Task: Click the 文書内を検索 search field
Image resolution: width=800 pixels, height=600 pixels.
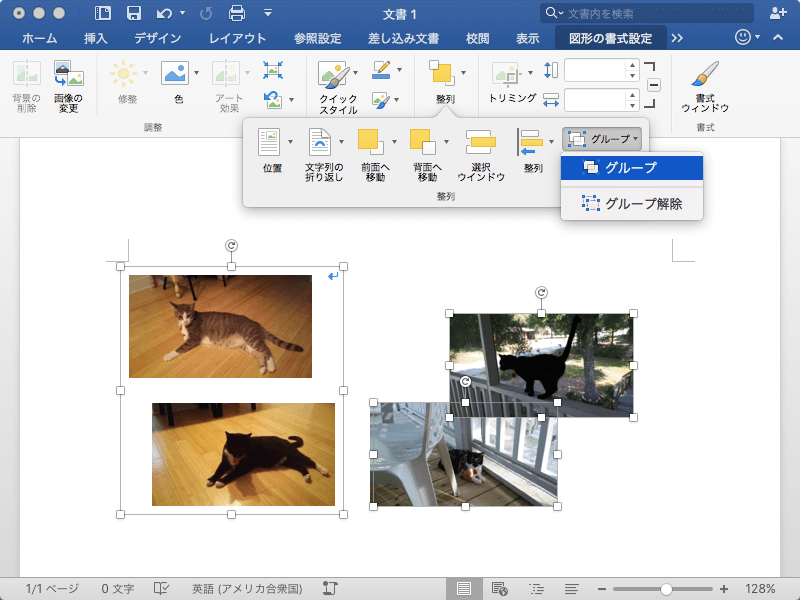Action: pos(647,13)
